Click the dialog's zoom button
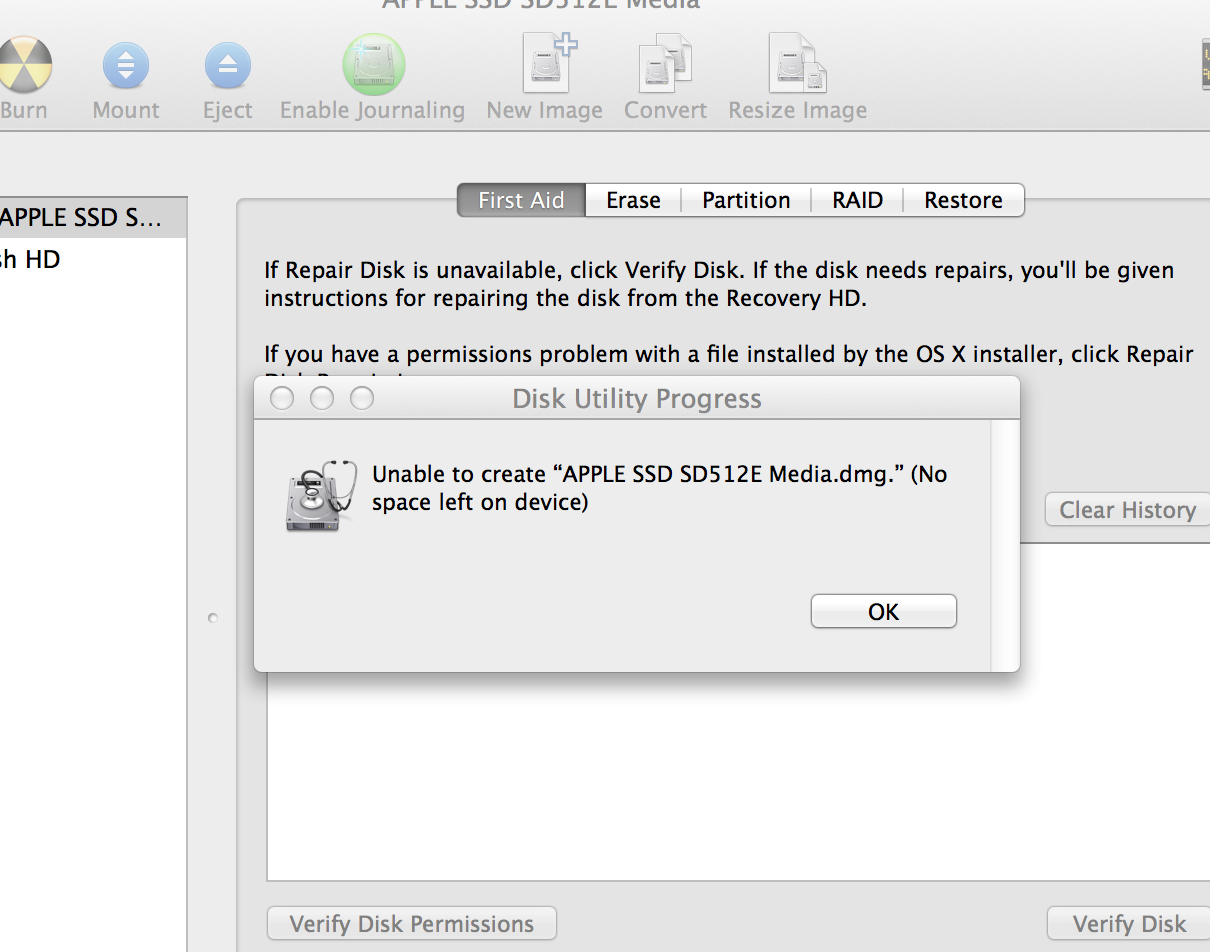 (362, 399)
